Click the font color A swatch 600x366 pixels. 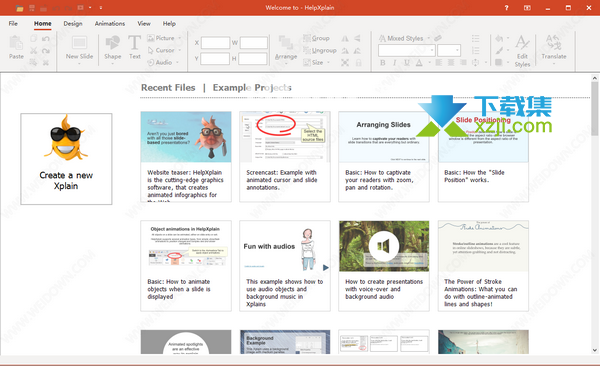pos(419,63)
